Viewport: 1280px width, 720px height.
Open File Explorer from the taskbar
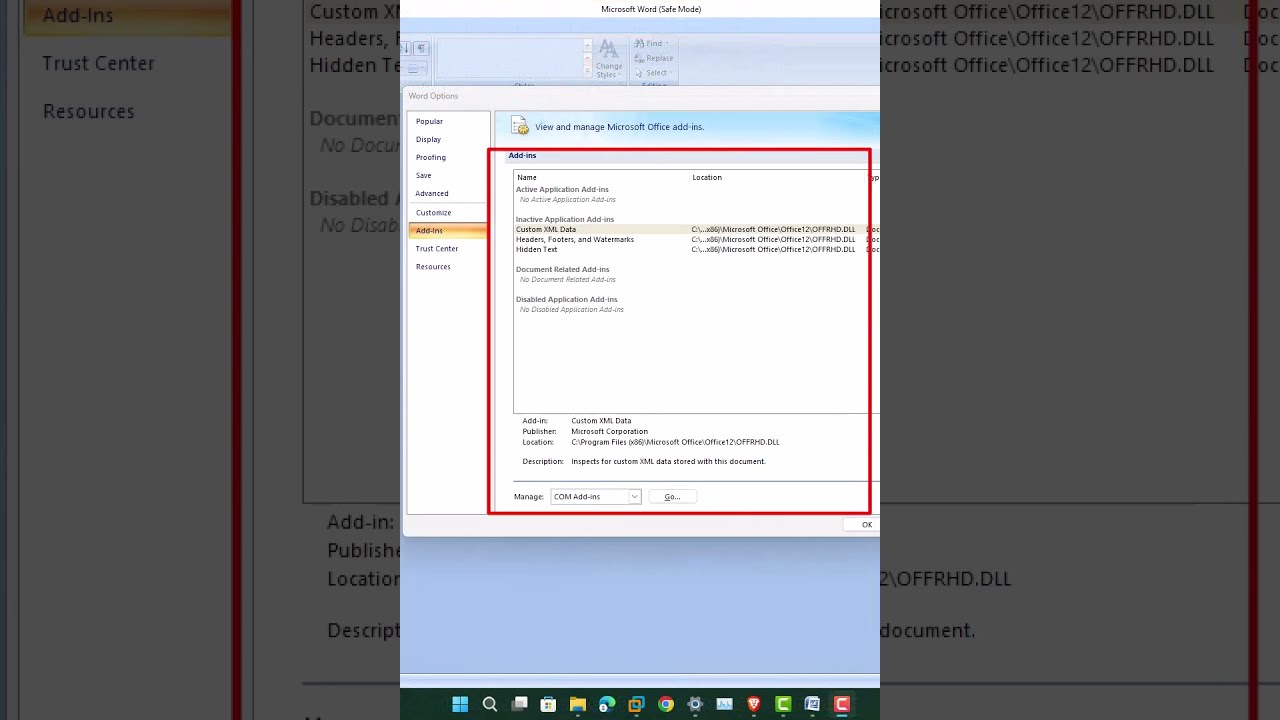[x=578, y=704]
